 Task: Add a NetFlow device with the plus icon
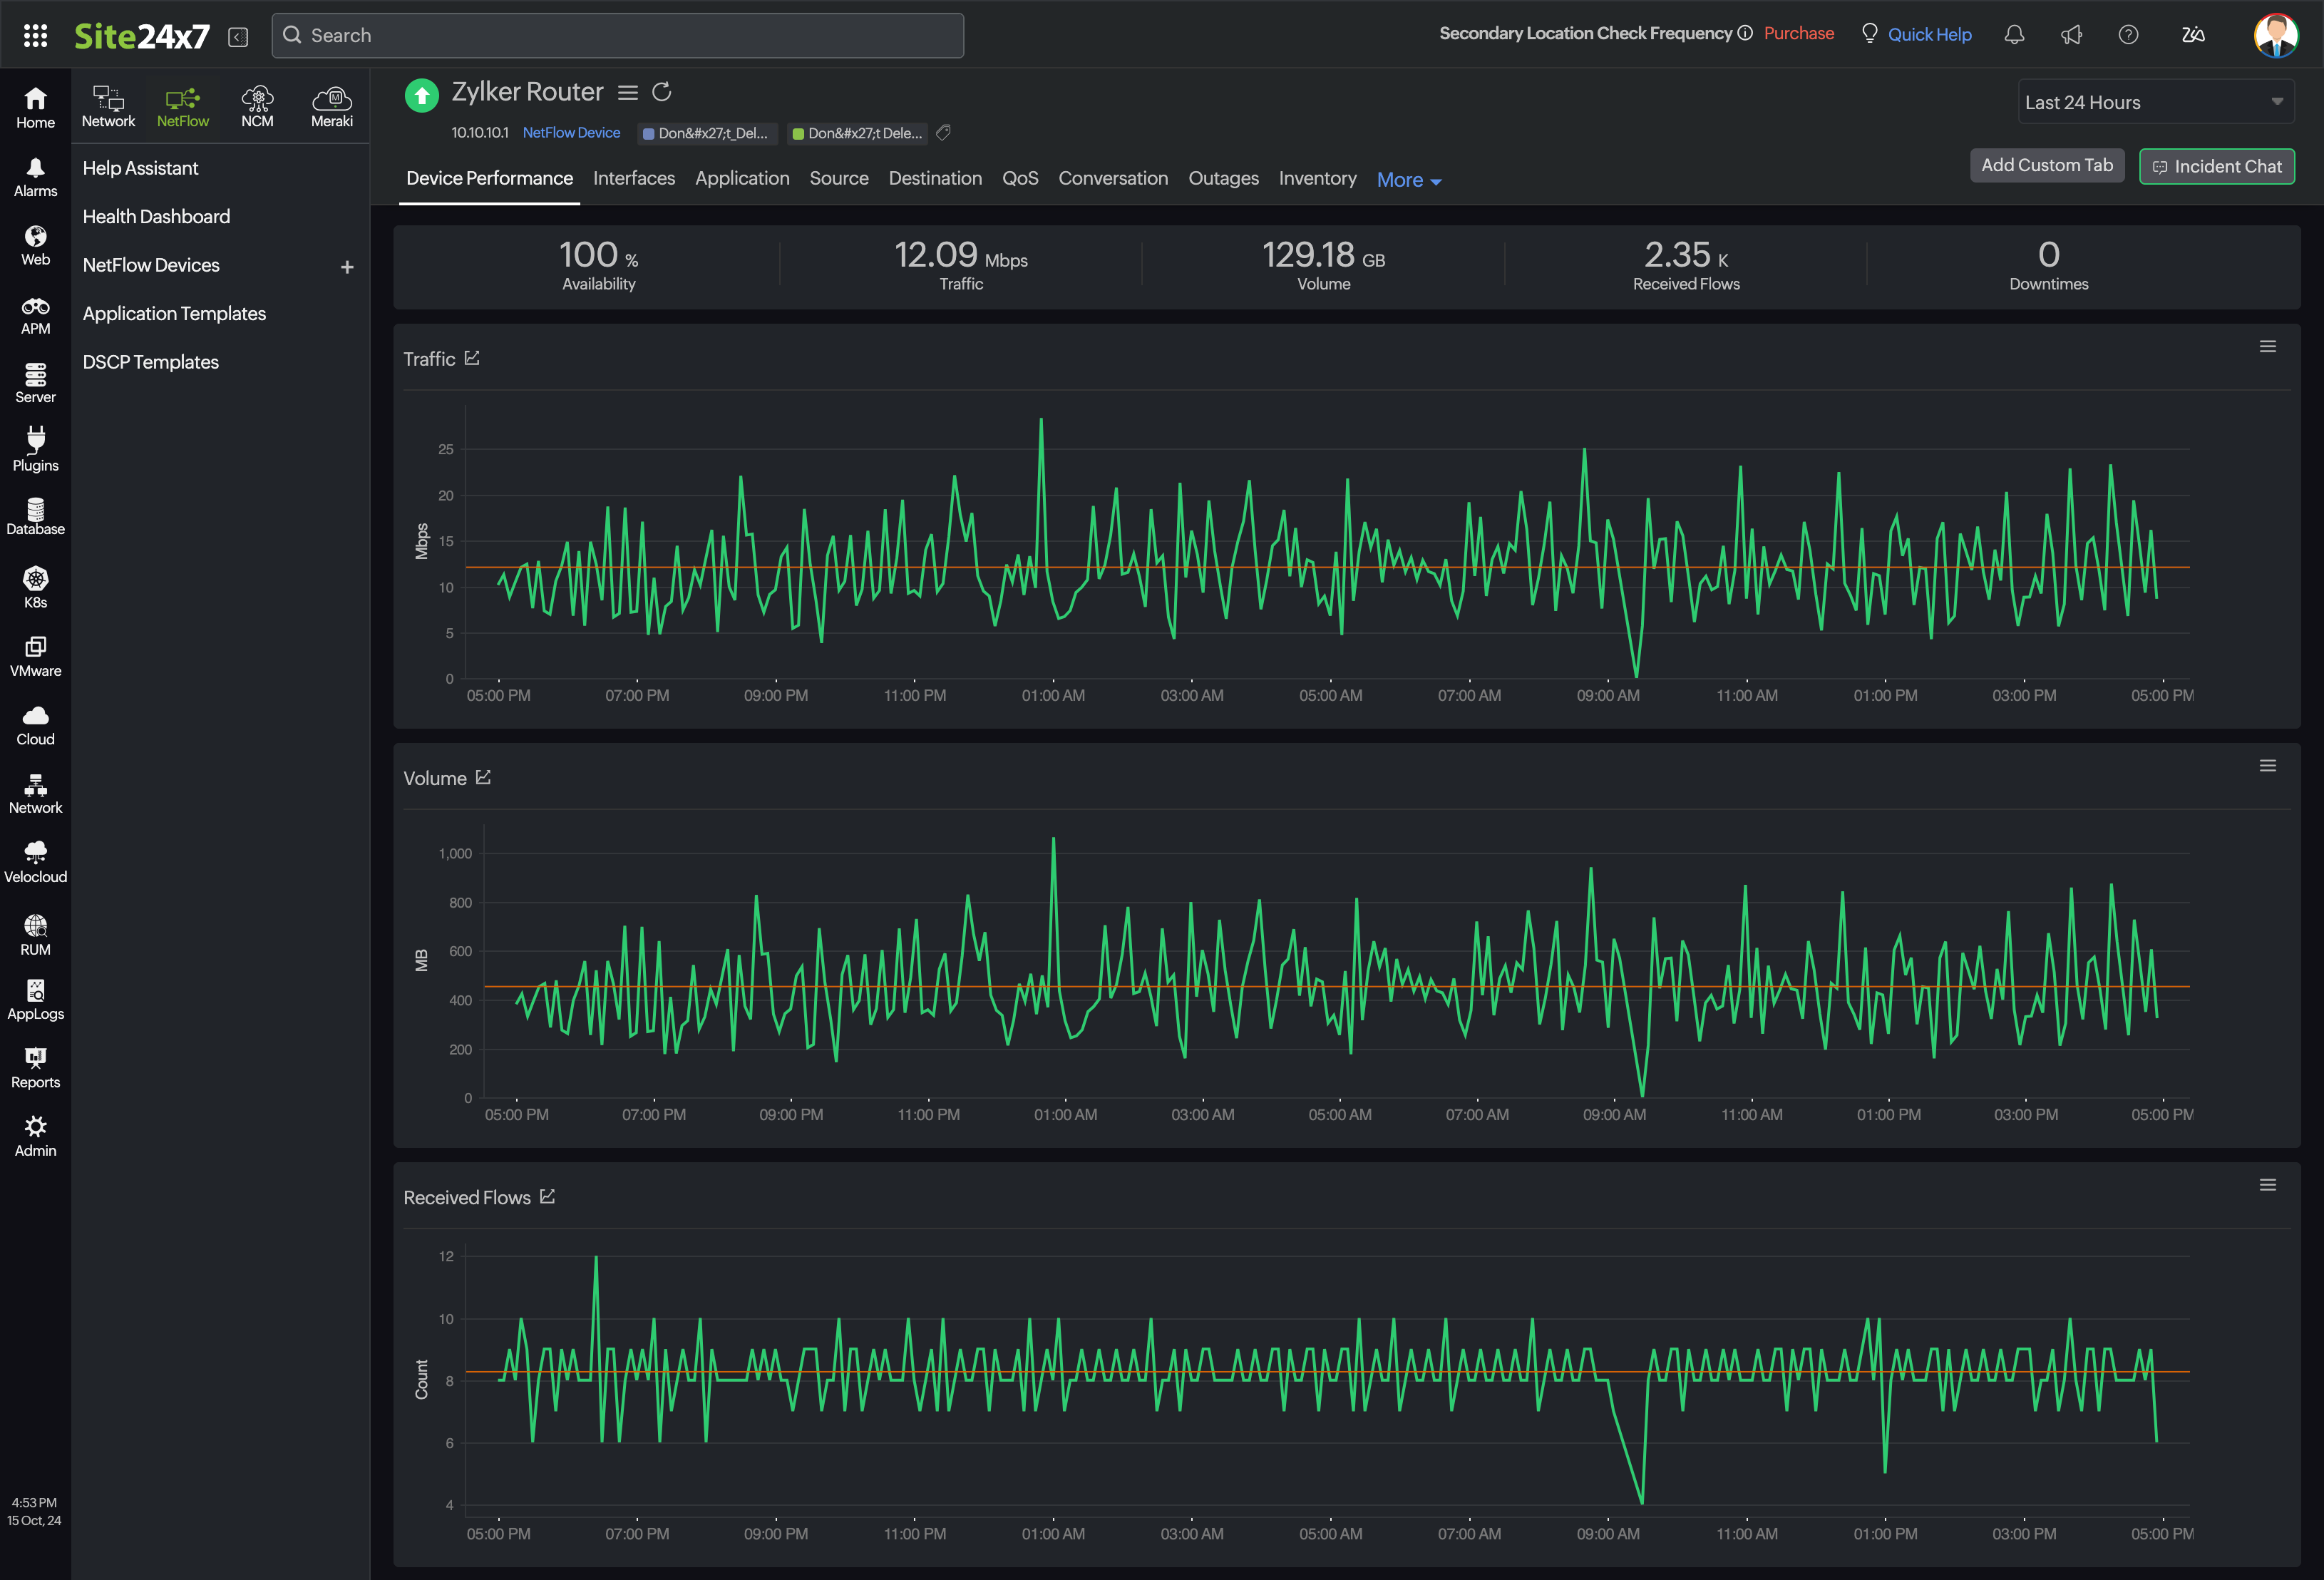[347, 266]
